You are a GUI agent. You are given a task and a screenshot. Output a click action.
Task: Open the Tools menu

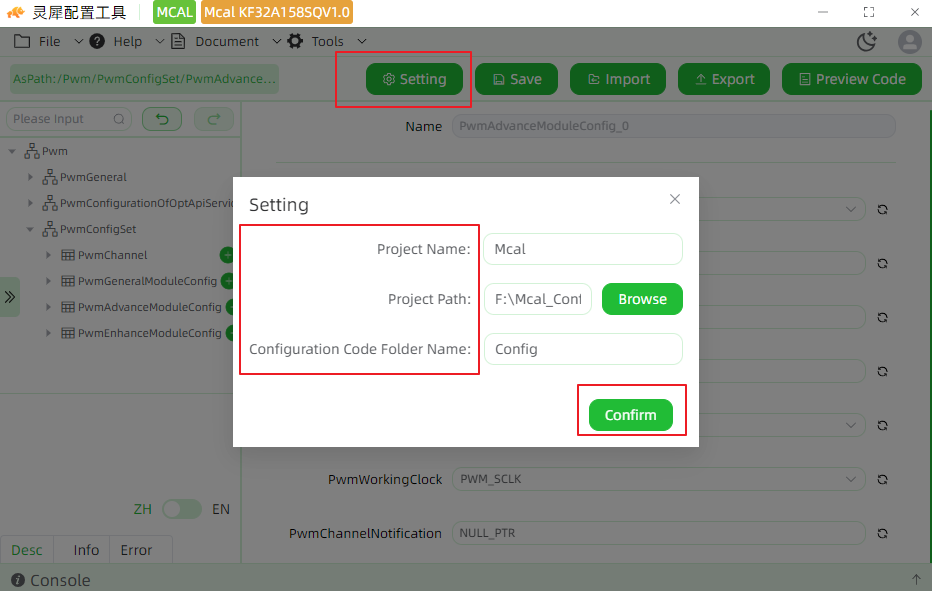click(327, 41)
